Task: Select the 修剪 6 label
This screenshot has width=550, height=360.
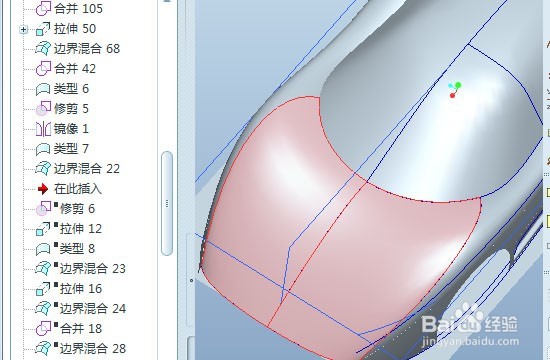Action: coord(77,209)
